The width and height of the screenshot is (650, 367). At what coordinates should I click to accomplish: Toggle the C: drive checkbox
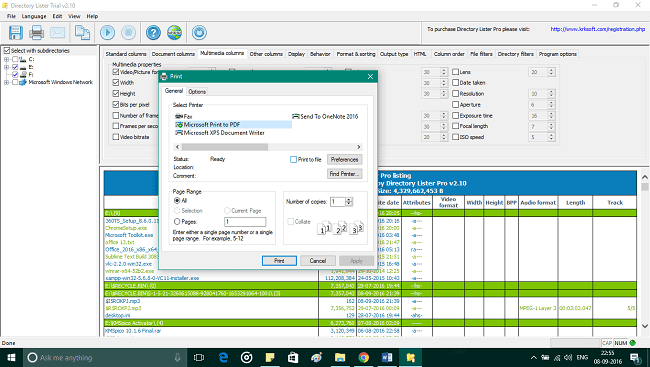(x=15, y=59)
